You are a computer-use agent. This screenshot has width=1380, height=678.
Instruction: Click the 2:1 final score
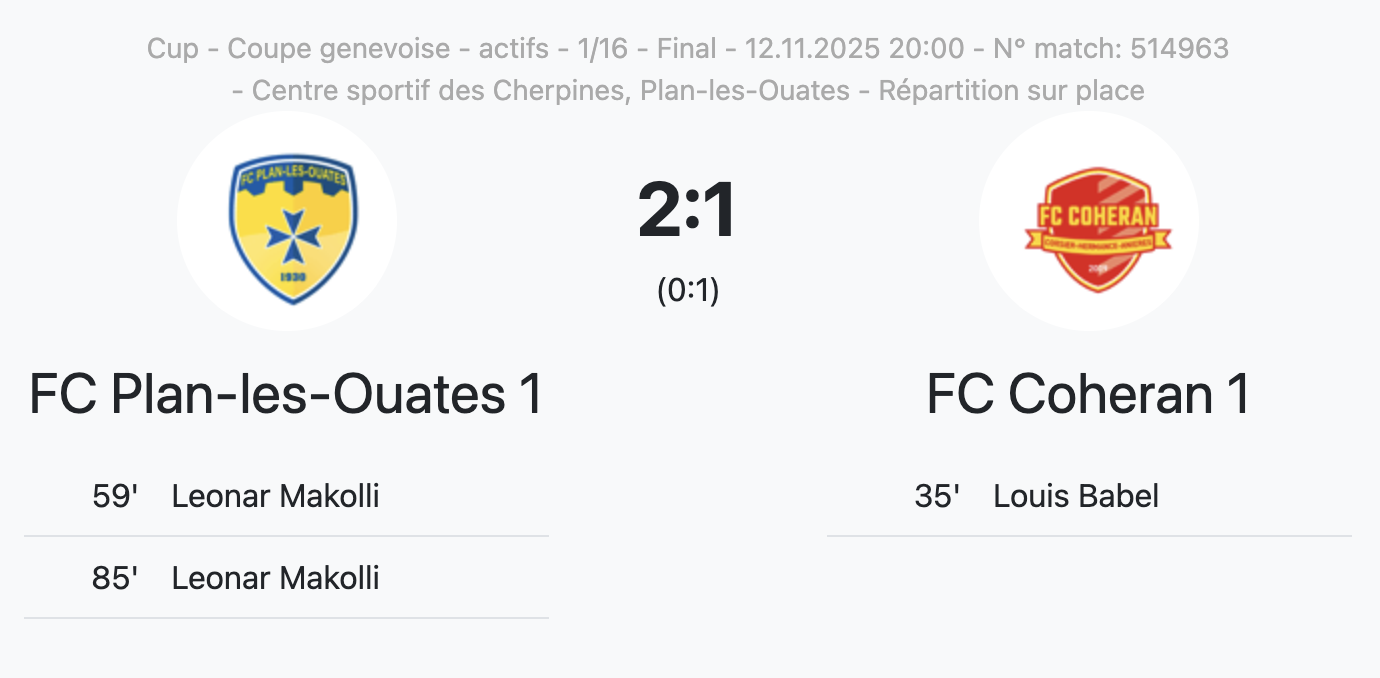[x=688, y=211]
